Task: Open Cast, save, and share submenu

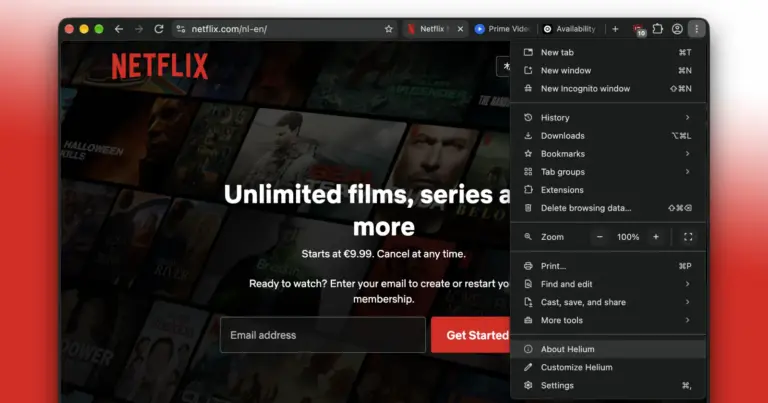Action: click(608, 302)
